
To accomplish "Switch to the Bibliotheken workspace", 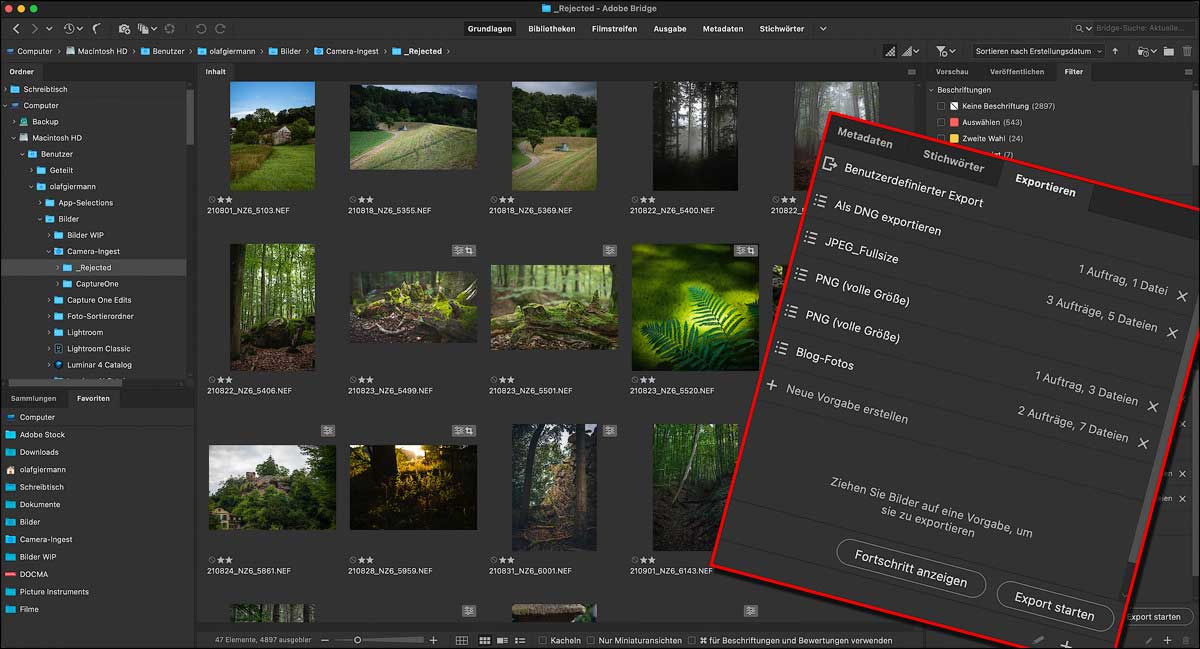I will pyautogui.click(x=551, y=29).
